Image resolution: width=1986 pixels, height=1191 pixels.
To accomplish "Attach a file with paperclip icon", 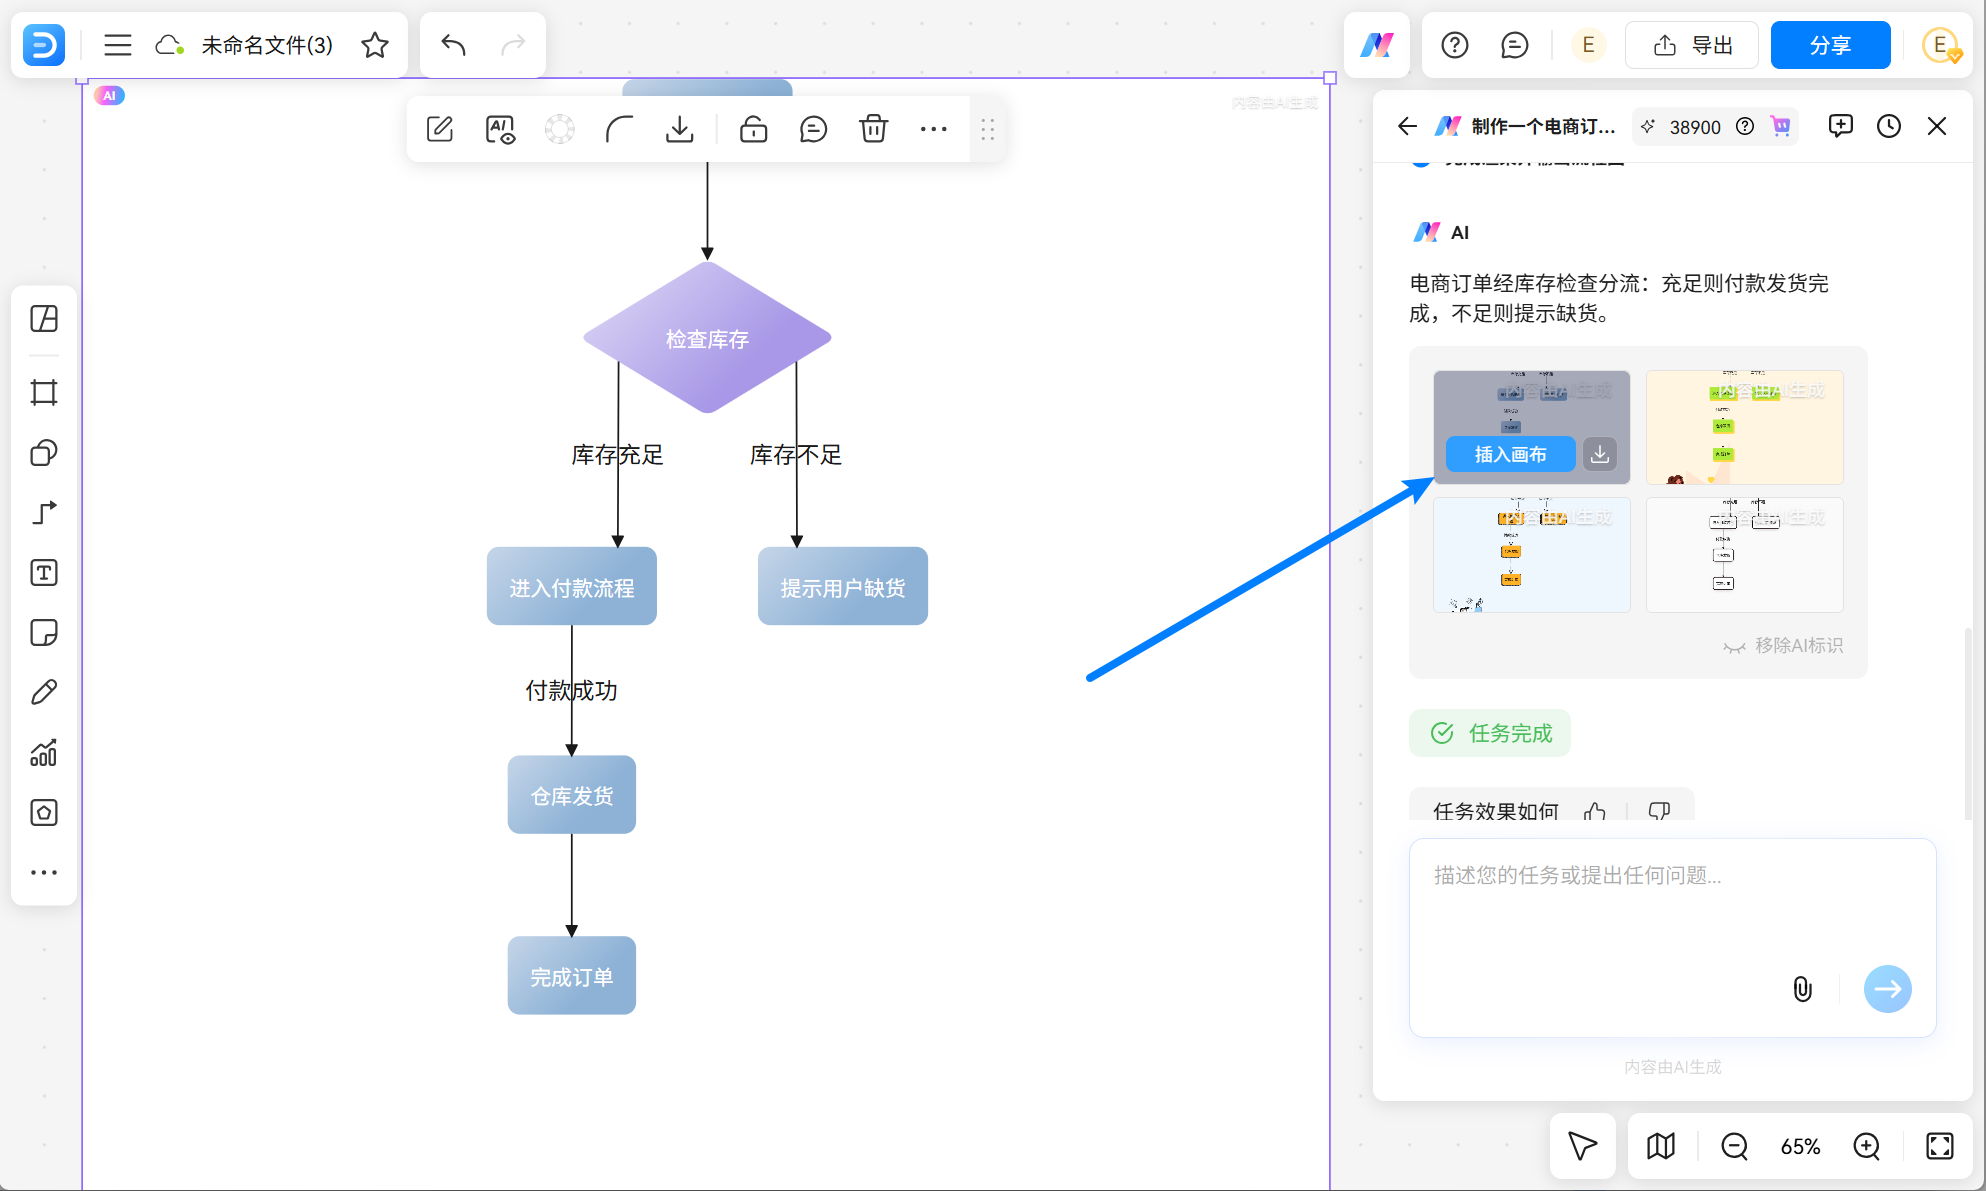I will [1802, 989].
